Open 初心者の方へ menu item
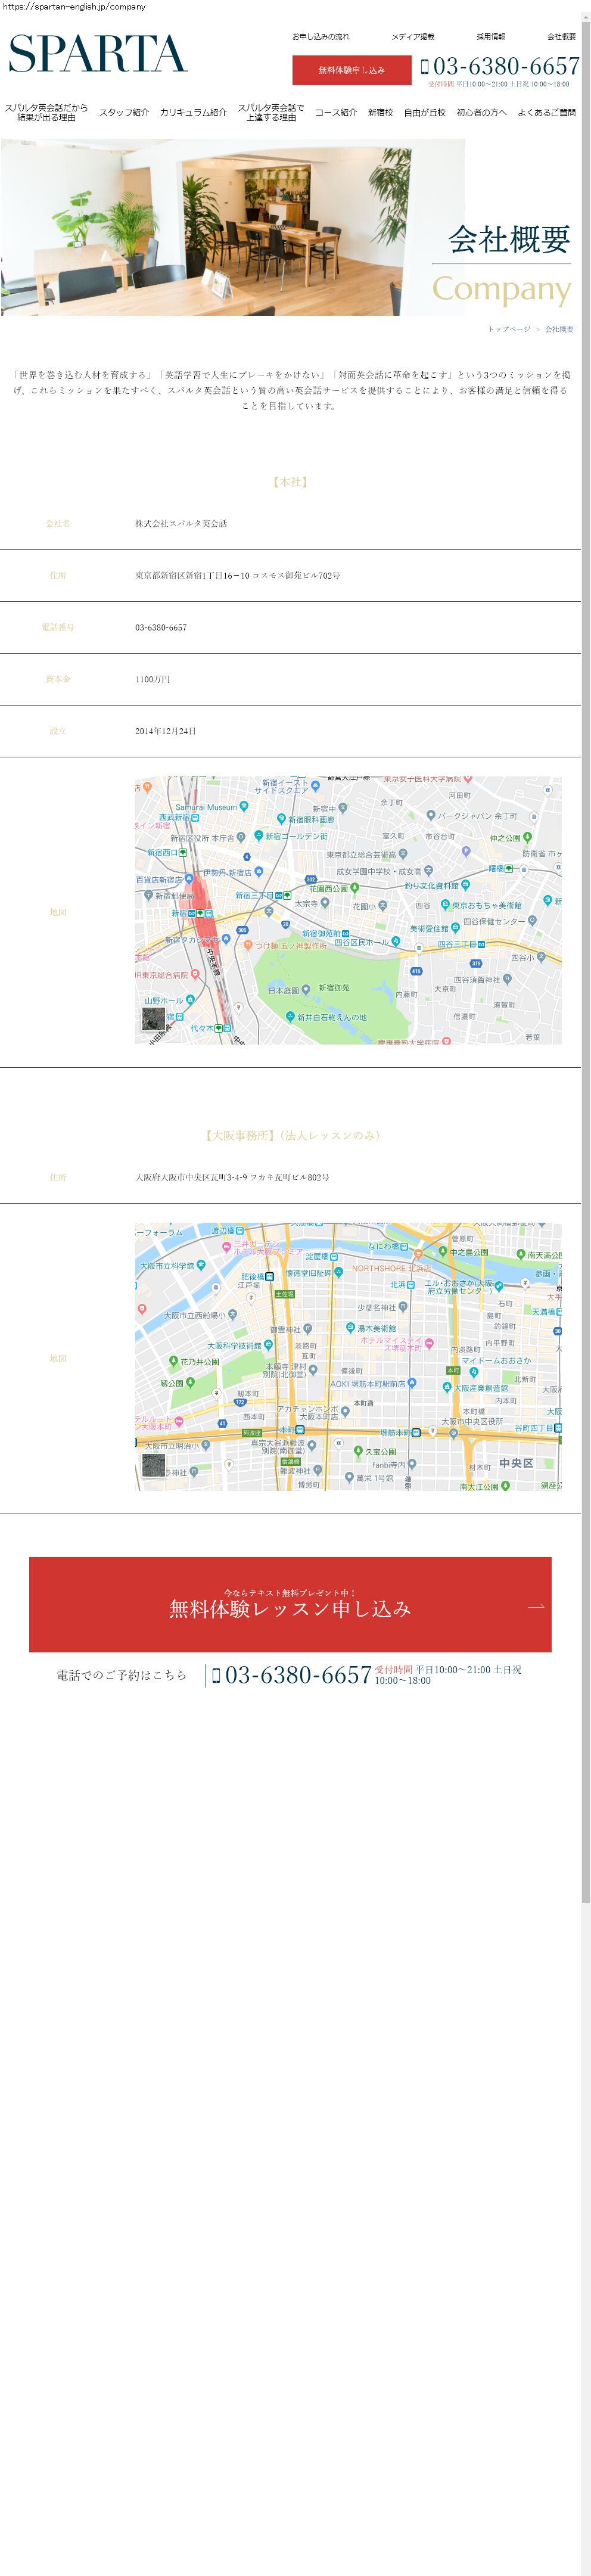This screenshot has height=2576, width=591. tap(482, 112)
